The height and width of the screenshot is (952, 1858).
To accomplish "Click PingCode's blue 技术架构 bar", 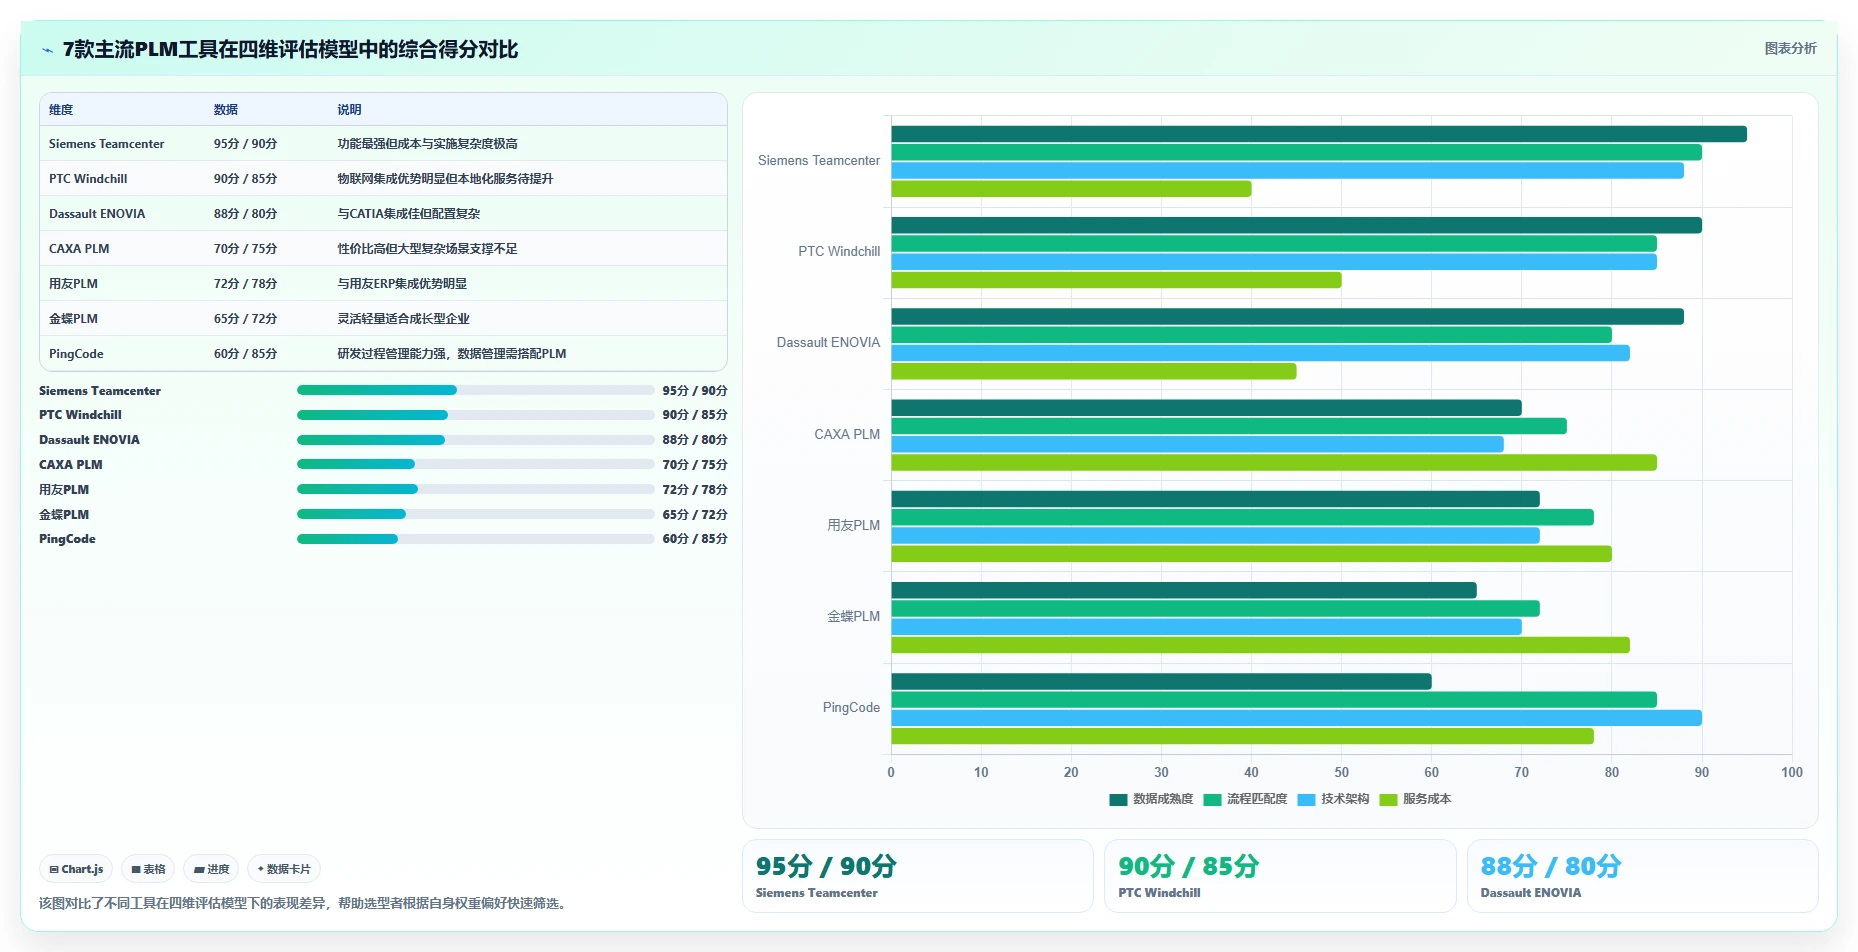I will (1296, 718).
